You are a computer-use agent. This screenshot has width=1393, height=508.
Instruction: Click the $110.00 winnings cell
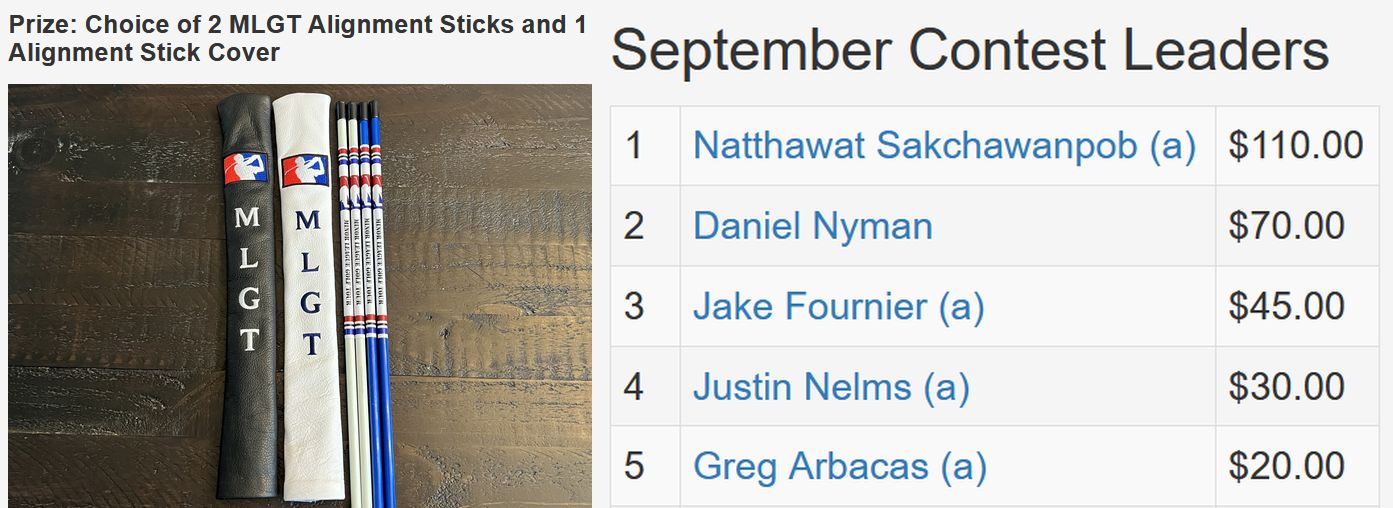pos(1298,146)
